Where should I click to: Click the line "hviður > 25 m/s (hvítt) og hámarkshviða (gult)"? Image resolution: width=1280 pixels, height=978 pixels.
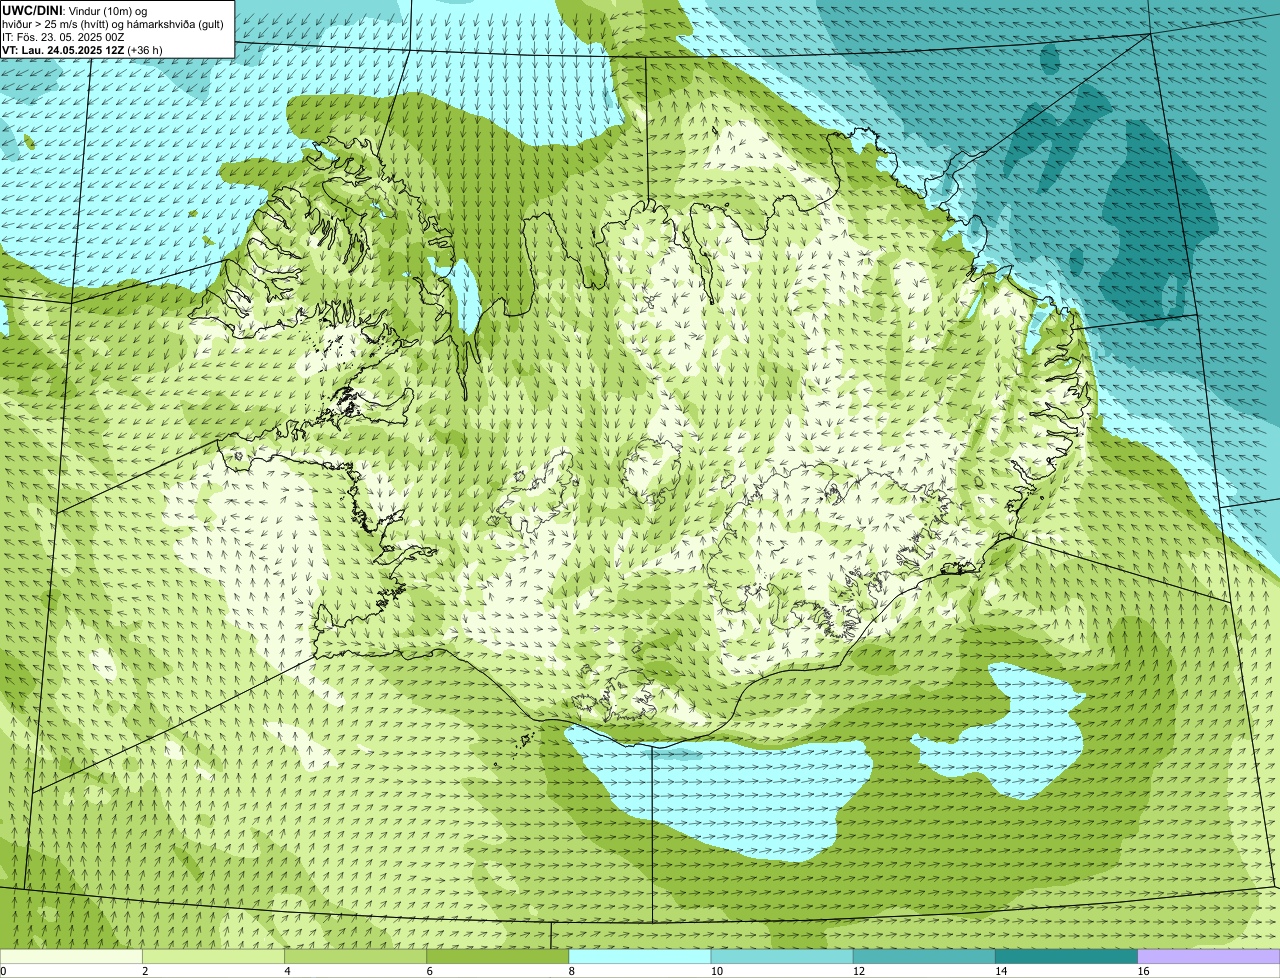113,23
